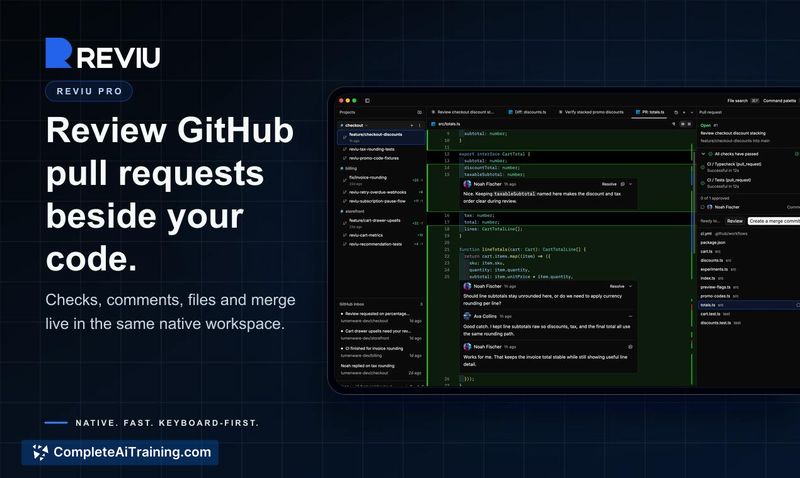Select totals.ts in the file list
This screenshot has width=800, height=478.
749,305
